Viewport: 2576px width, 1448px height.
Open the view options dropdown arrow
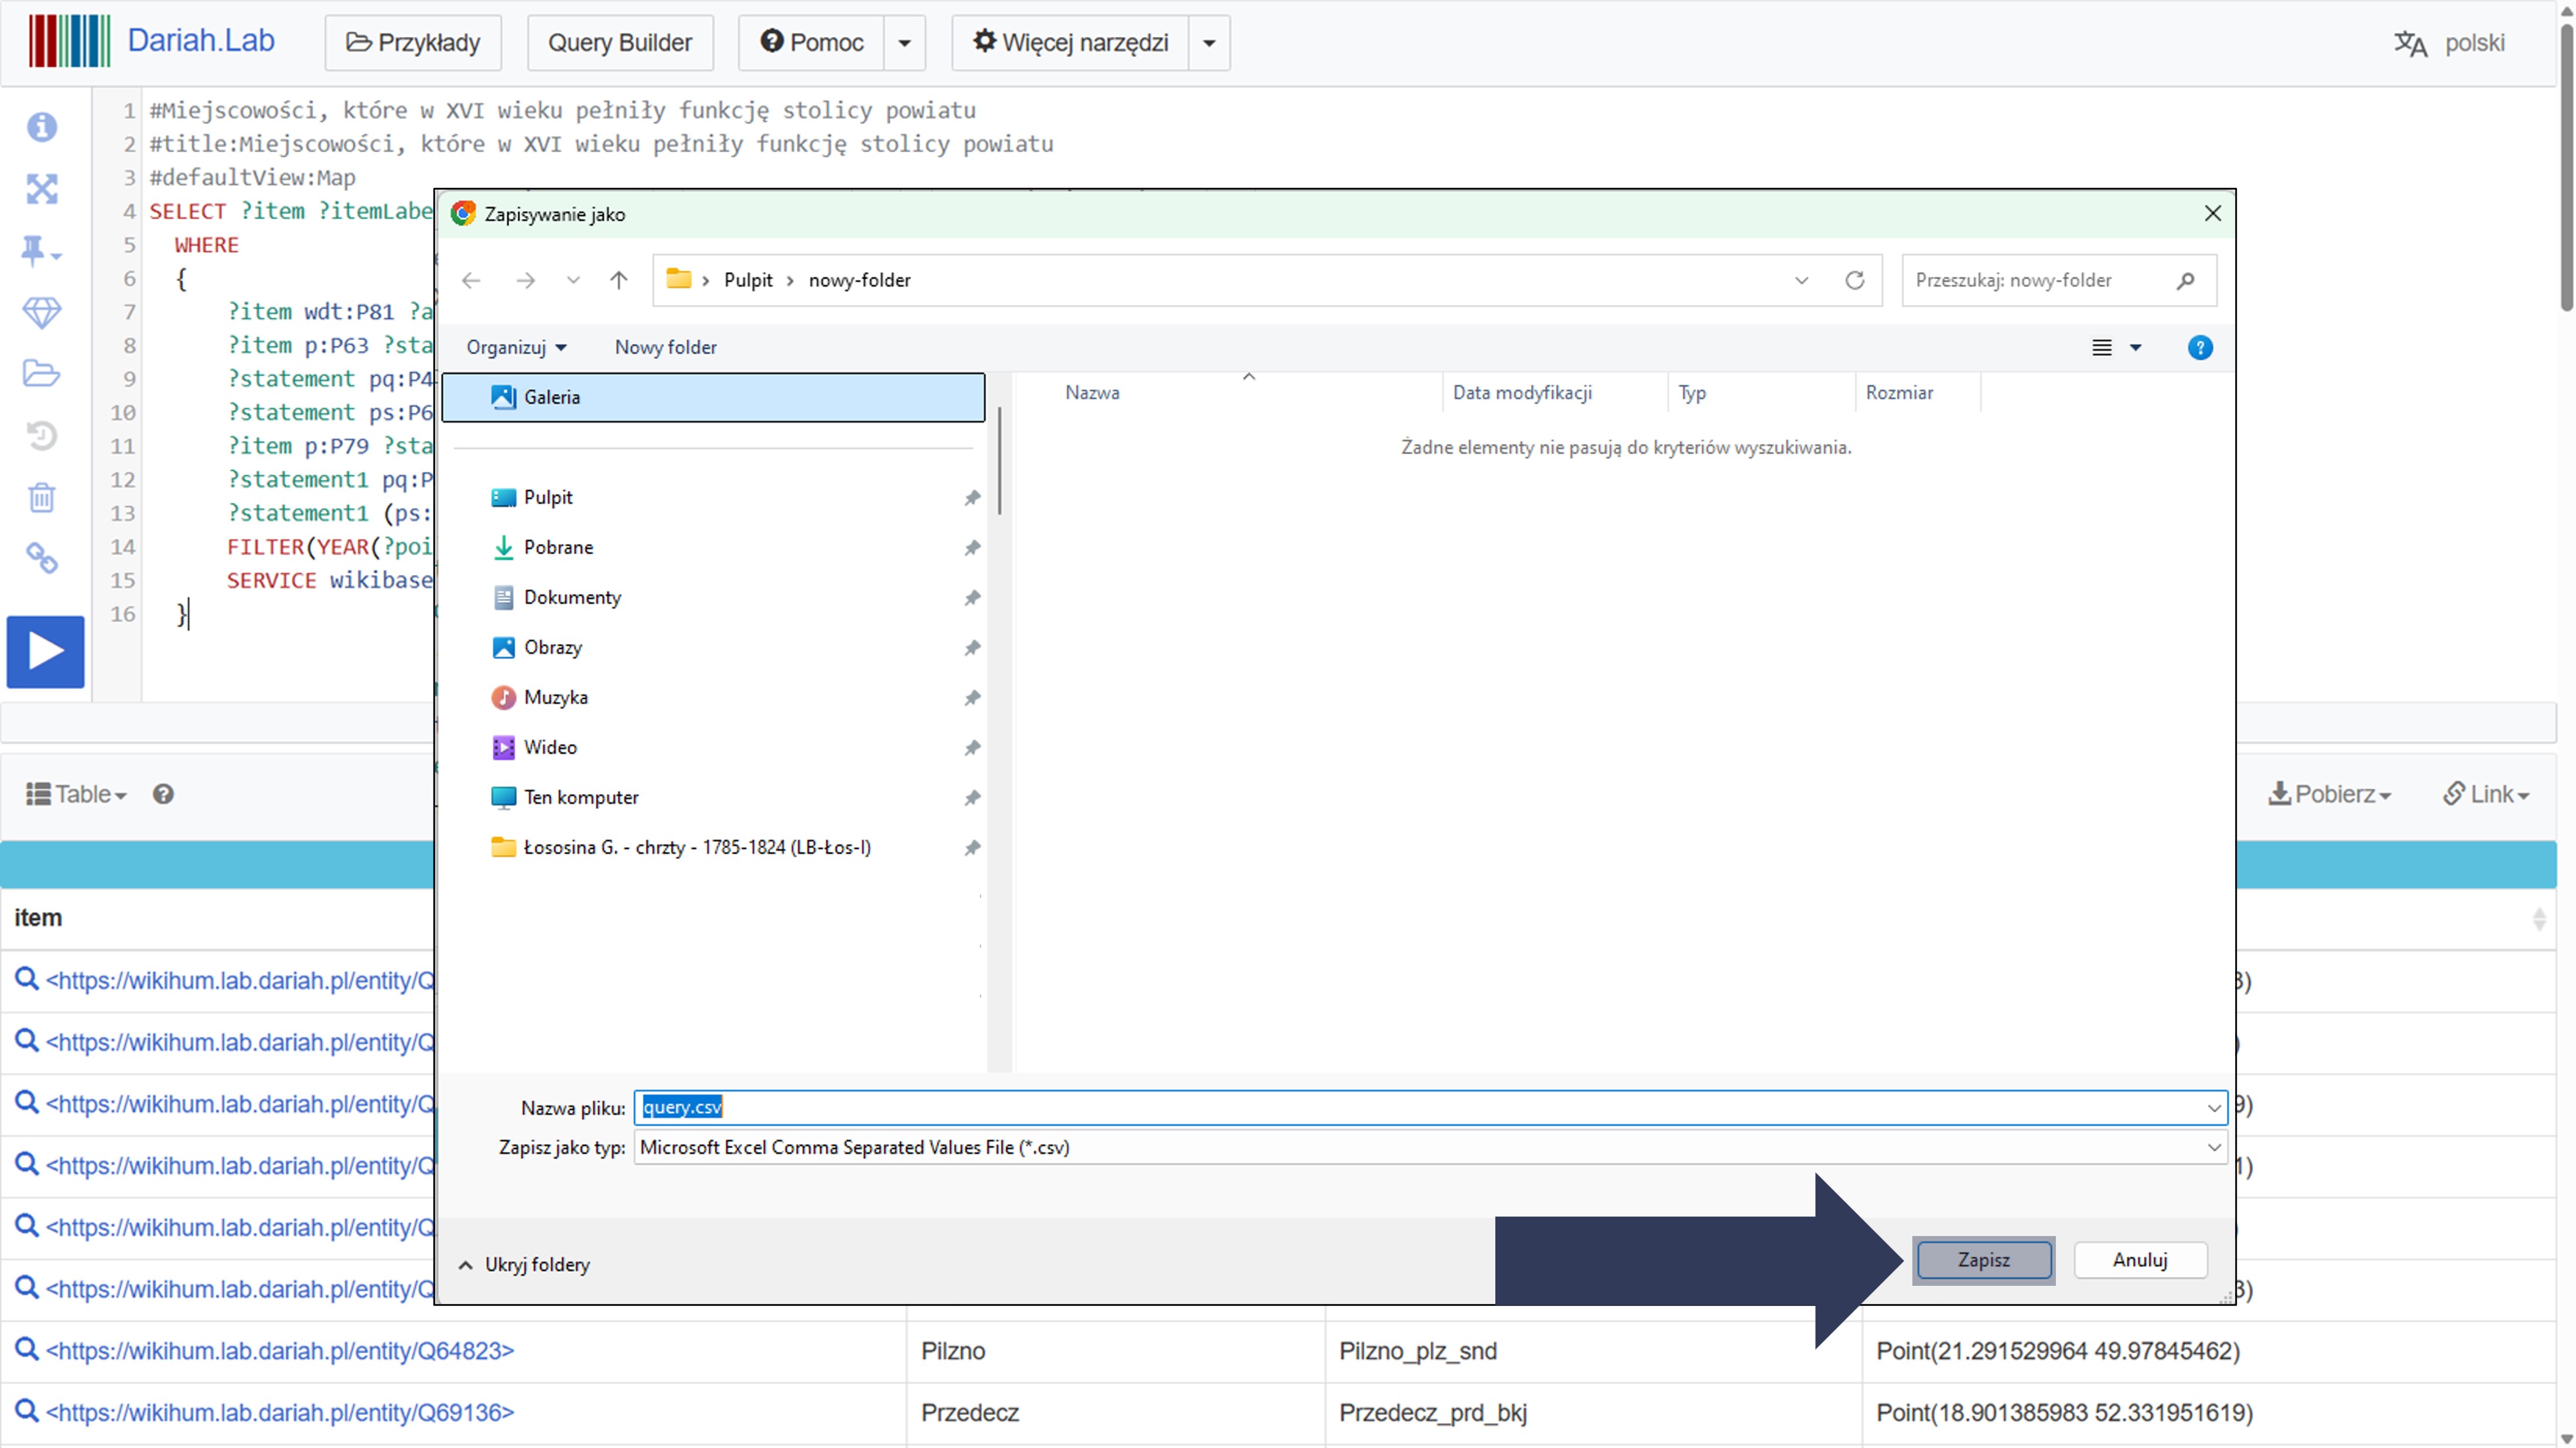[x=2135, y=347]
